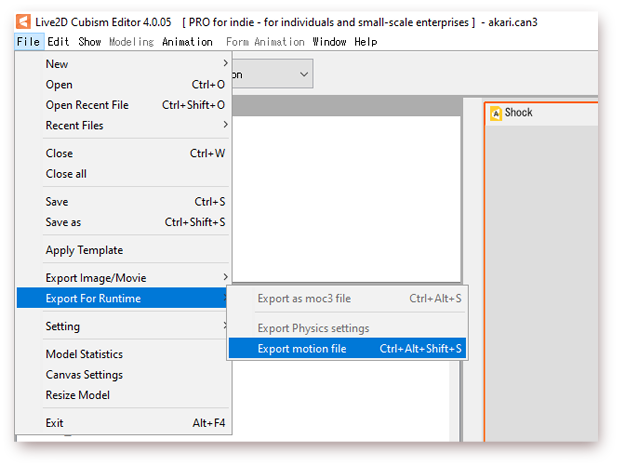The height and width of the screenshot is (463, 628).
Task: Open the Modeling menu
Action: [x=131, y=42]
